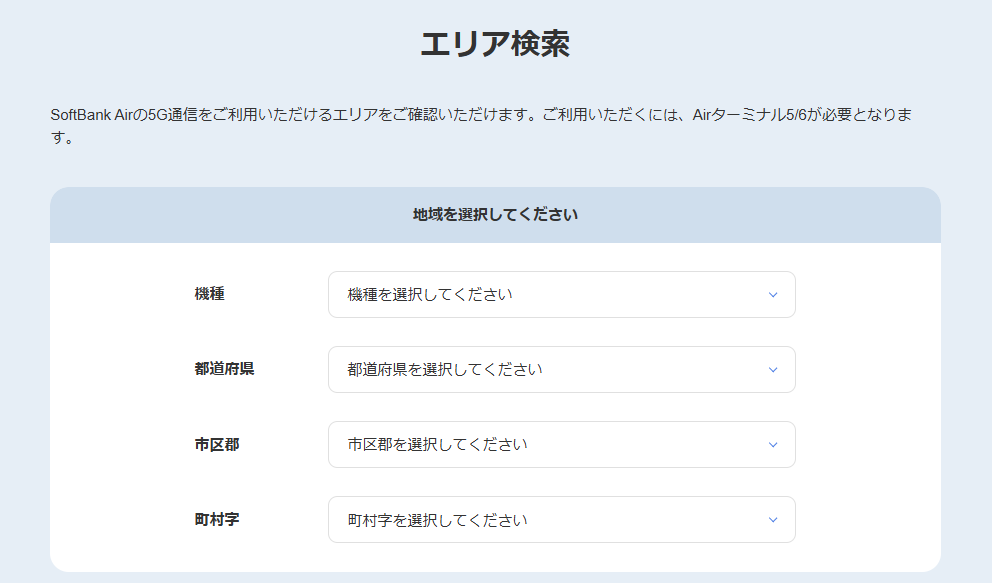The height and width of the screenshot is (583, 992).
Task: Open the 機種を選択してください dropdown
Action: [x=562, y=295]
